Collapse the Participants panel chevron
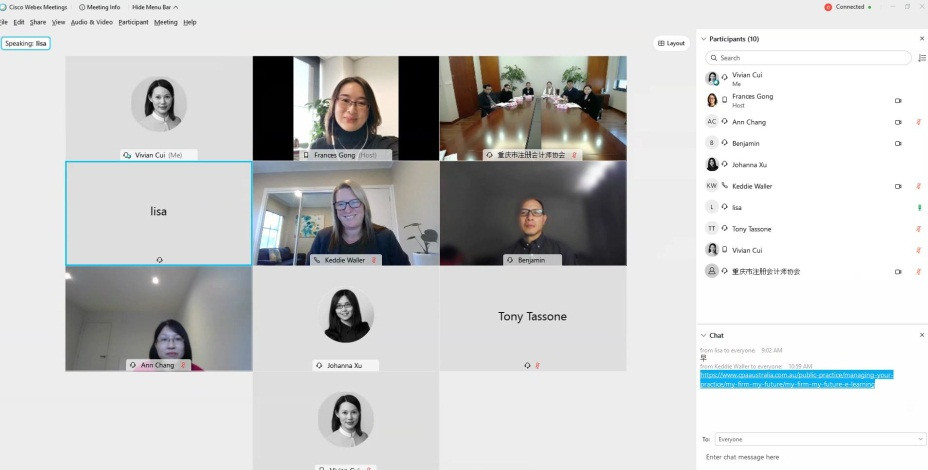This screenshot has height=470, width=928. pos(704,39)
